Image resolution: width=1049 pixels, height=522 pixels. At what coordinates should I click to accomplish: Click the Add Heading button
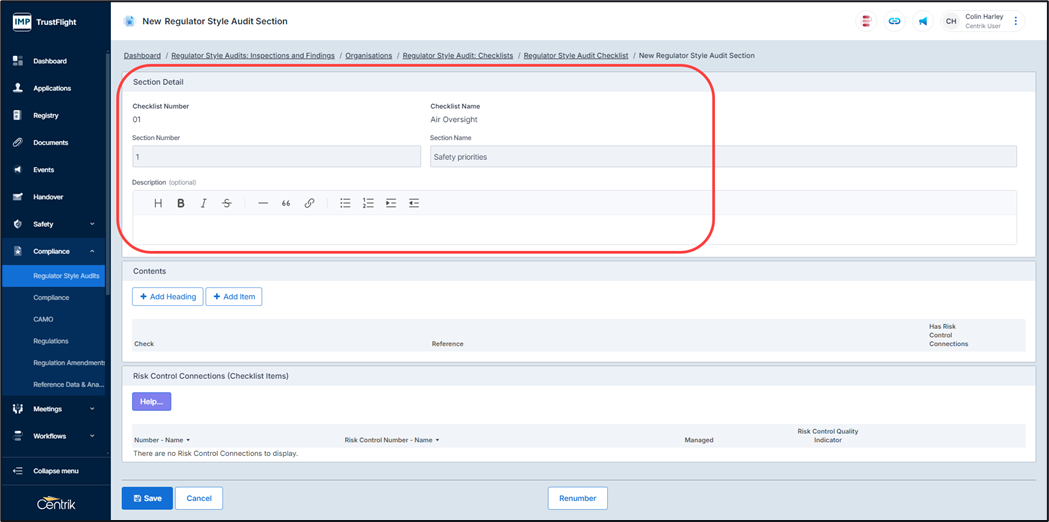point(167,296)
